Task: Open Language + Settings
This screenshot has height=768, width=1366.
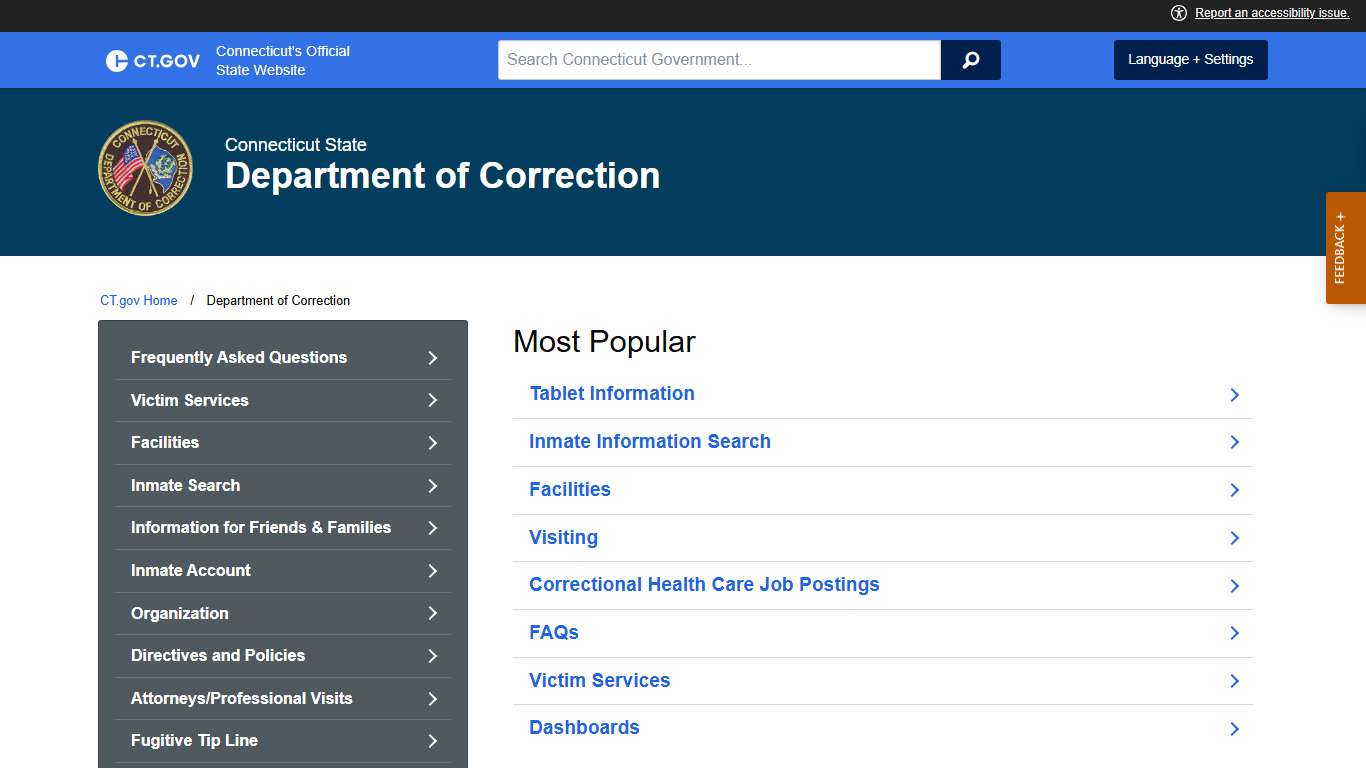Action: click(1190, 59)
